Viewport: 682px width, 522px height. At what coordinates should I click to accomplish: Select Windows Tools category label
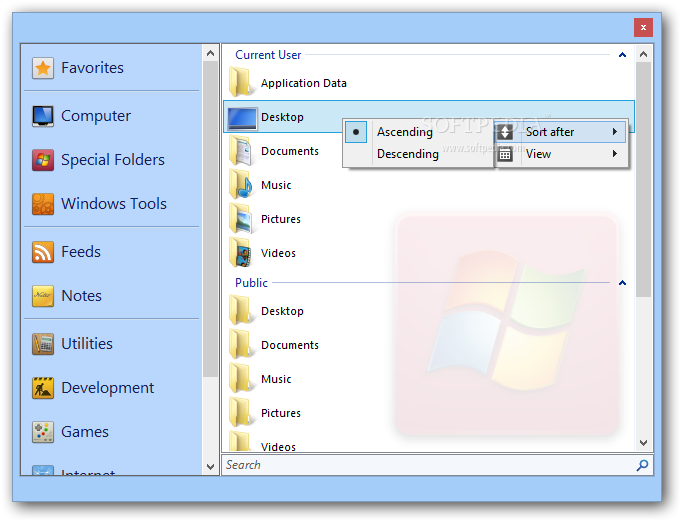pos(114,204)
